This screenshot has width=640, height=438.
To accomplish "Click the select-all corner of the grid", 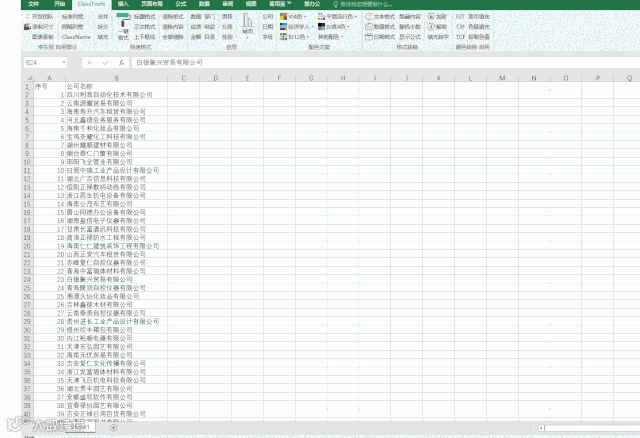I will pyautogui.click(x=28, y=78).
